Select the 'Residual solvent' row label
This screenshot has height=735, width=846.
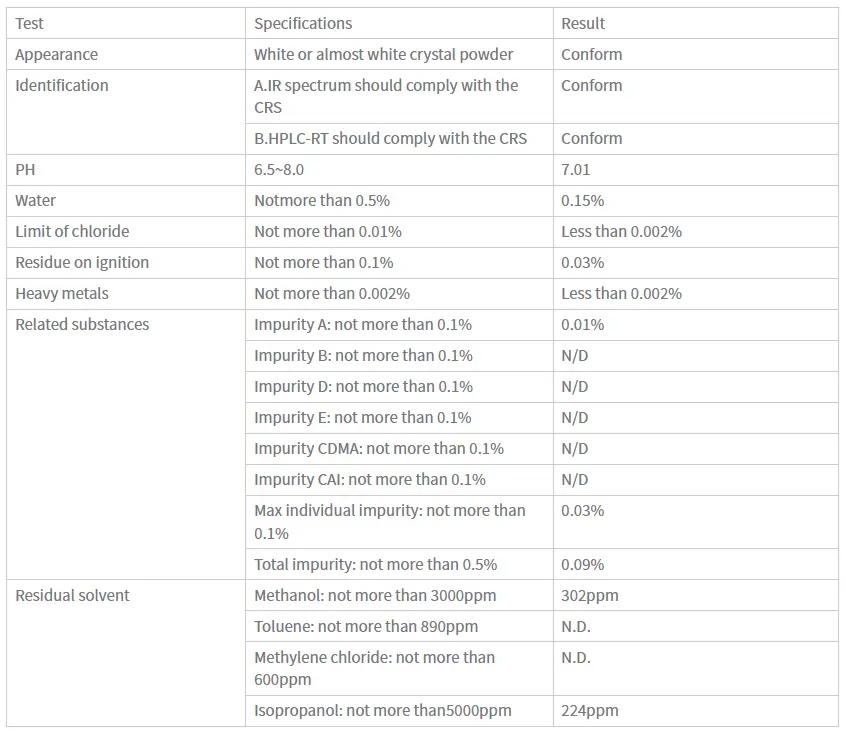click(x=72, y=595)
